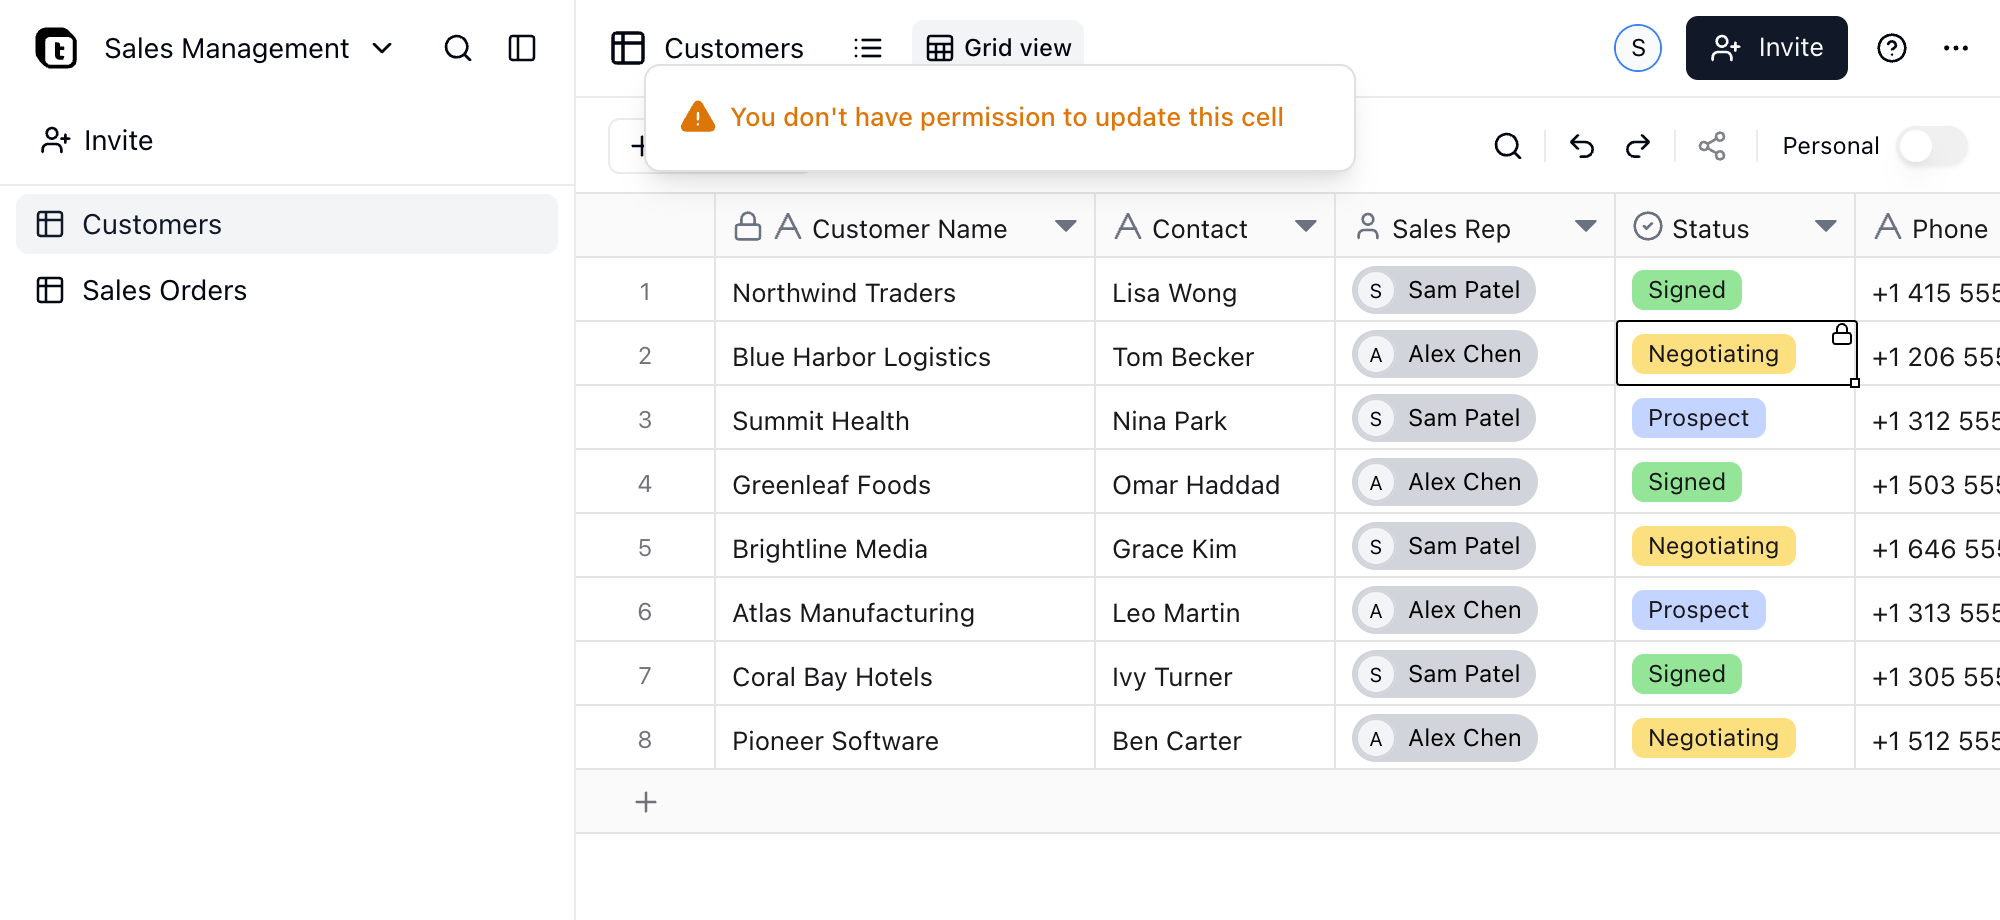Search records with toolbar magnifier icon
Viewport: 2000px width, 920px height.
(1508, 146)
